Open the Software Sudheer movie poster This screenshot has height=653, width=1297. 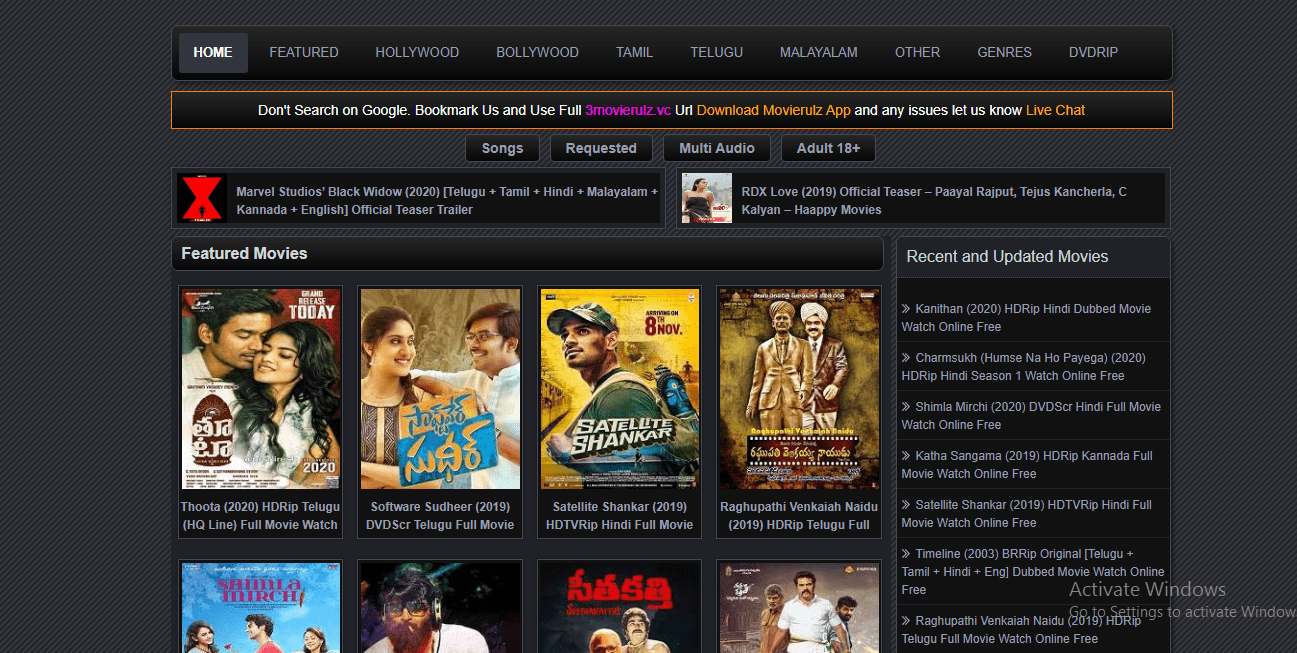(440, 389)
